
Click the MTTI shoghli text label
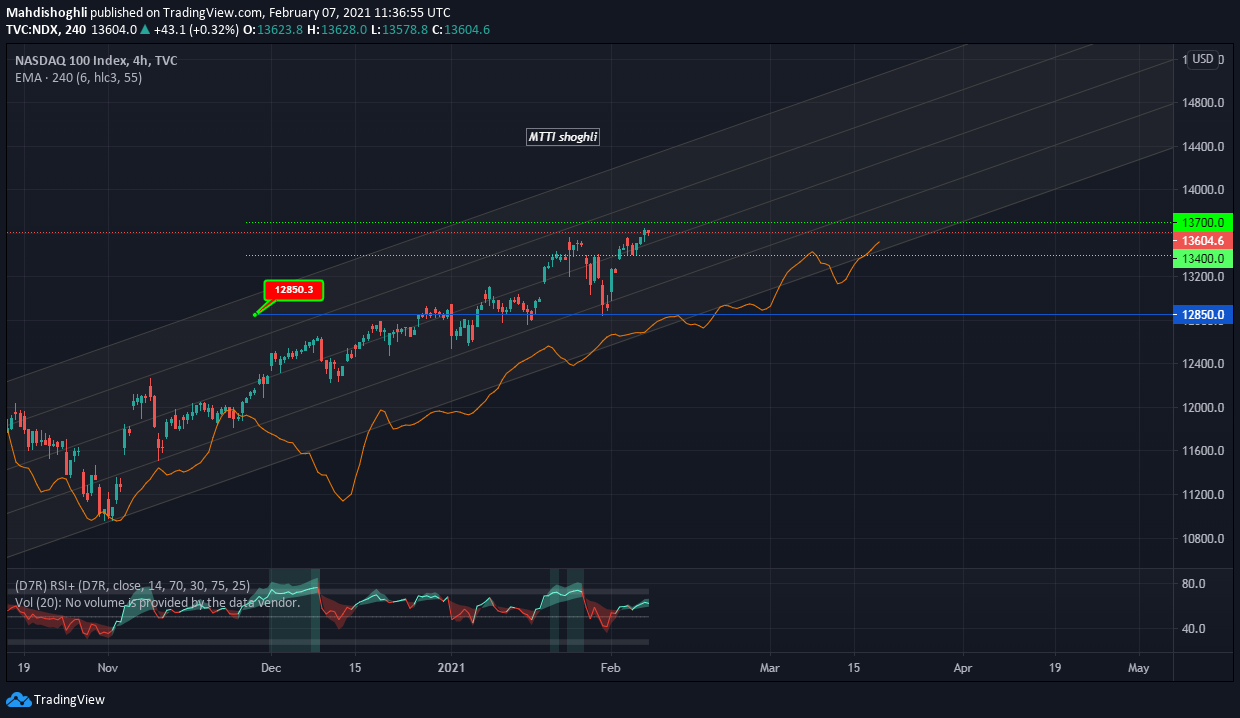(564, 137)
